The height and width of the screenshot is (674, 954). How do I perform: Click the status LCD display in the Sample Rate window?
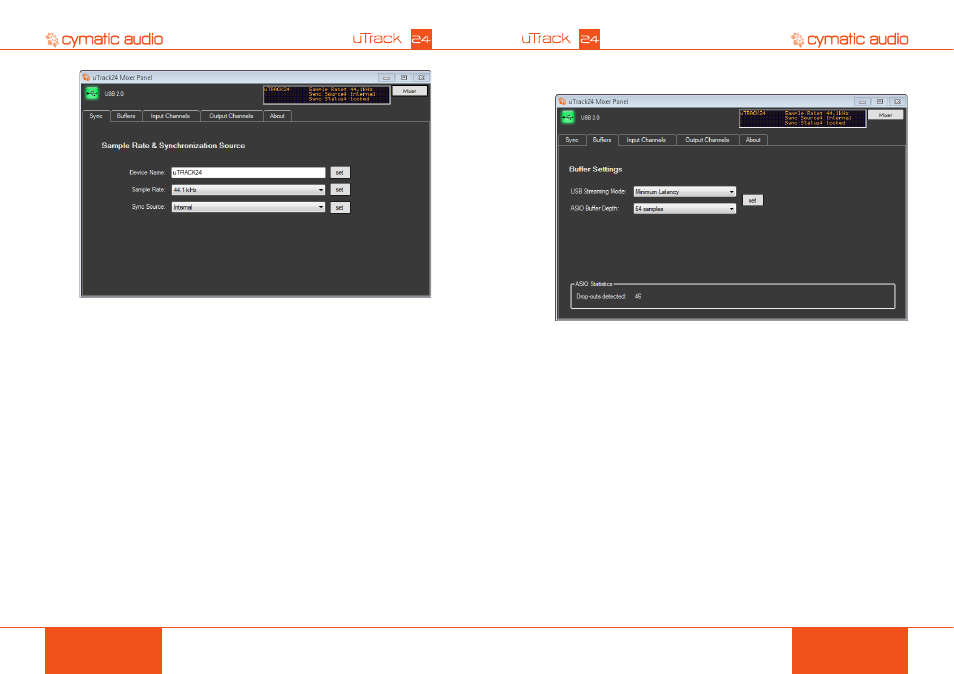(x=327, y=95)
